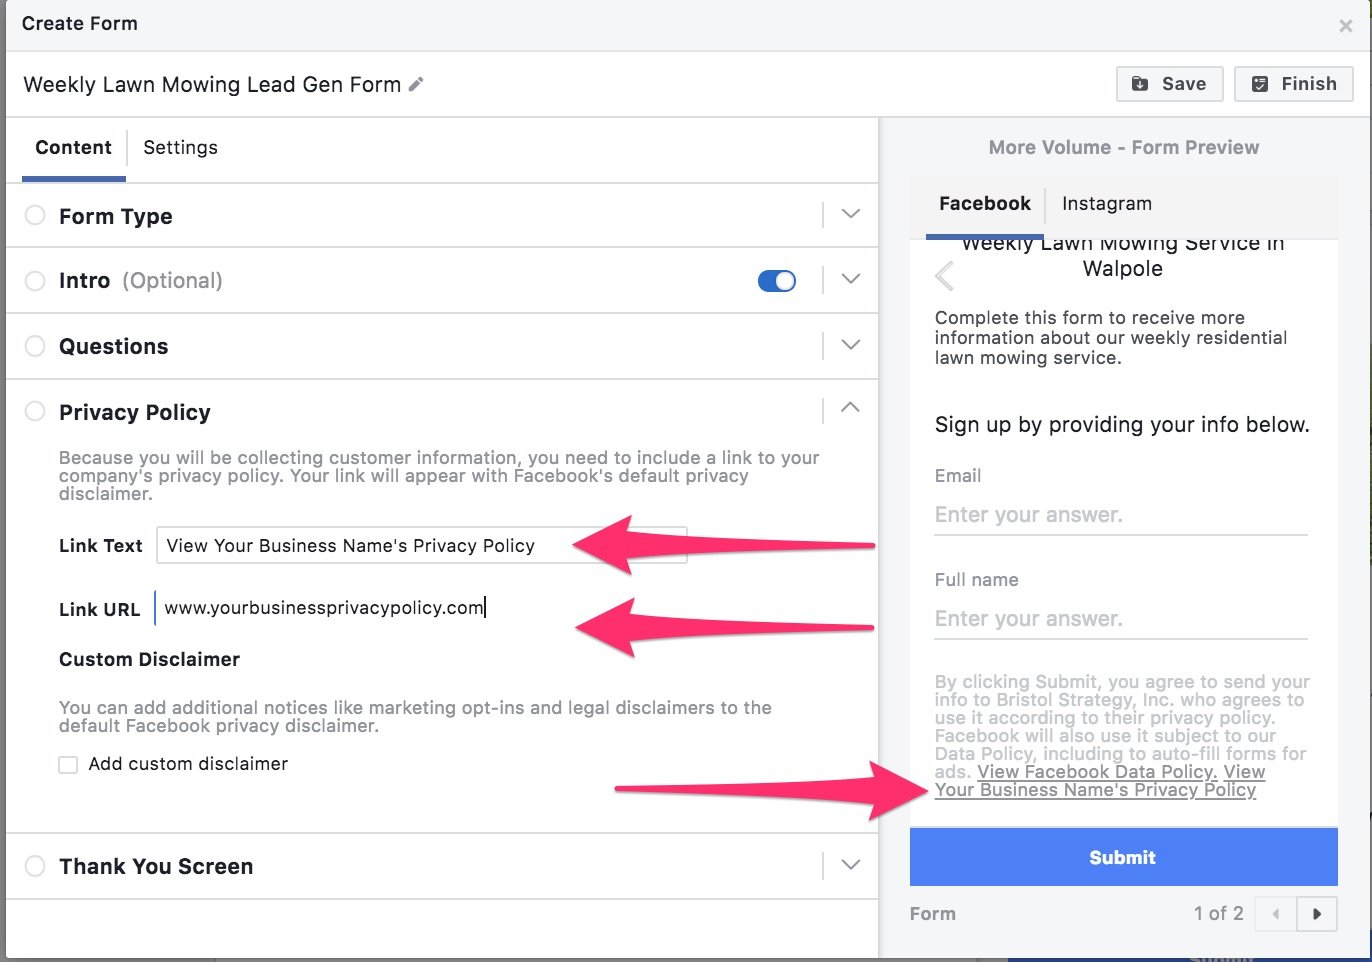Viewport: 1372px width, 962px height.
Task: Open the View Facebook Data Policy link
Action: coord(1096,771)
